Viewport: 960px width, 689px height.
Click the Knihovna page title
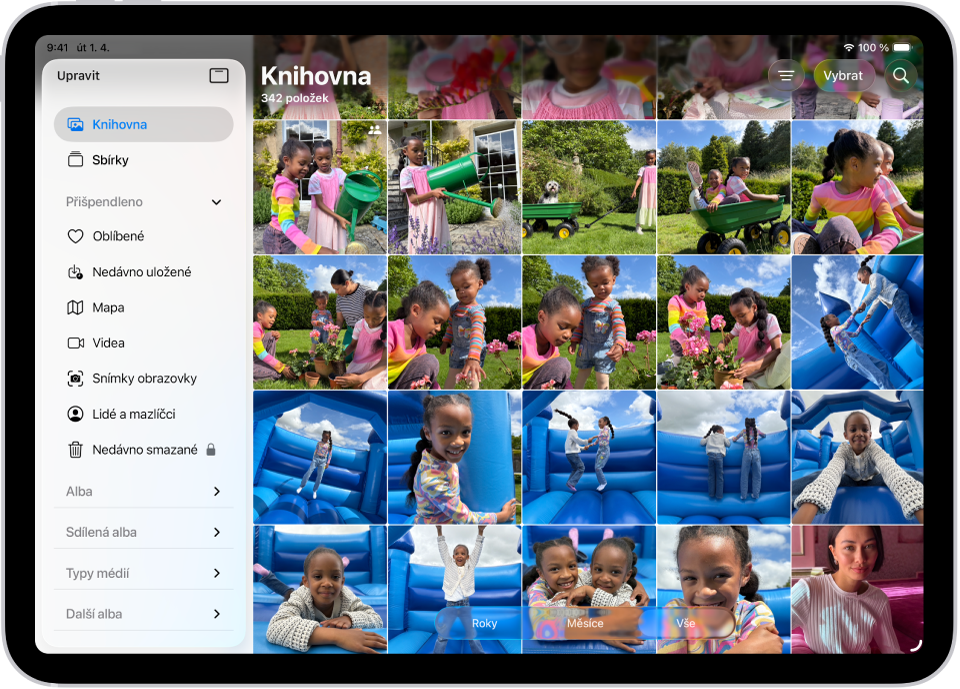316,76
